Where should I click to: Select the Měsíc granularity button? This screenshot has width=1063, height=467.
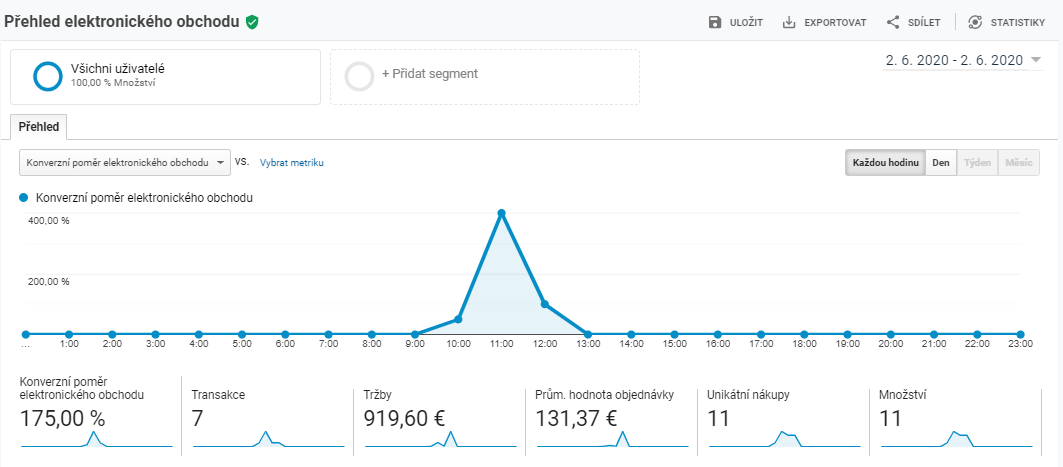tap(1019, 163)
